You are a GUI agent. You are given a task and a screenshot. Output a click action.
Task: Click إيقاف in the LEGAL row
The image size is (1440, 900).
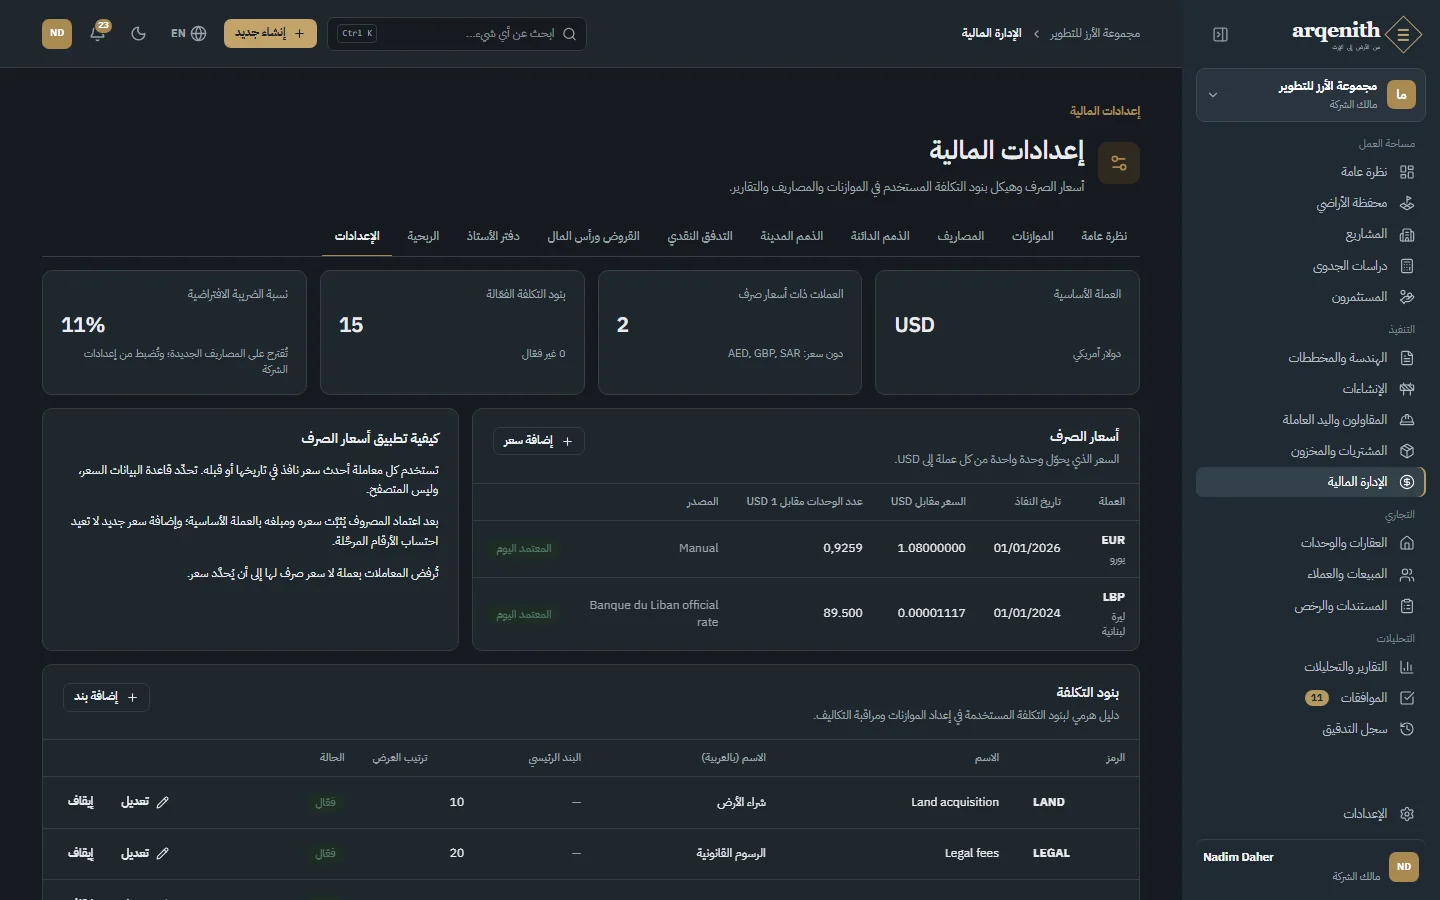81,853
